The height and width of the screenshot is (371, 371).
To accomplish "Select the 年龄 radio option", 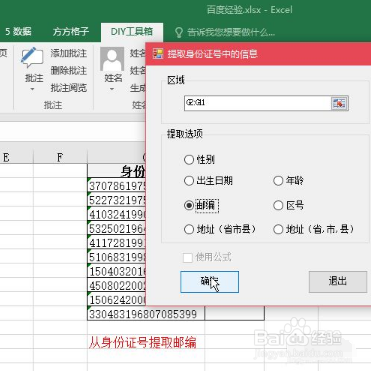I will pyautogui.click(x=278, y=181).
